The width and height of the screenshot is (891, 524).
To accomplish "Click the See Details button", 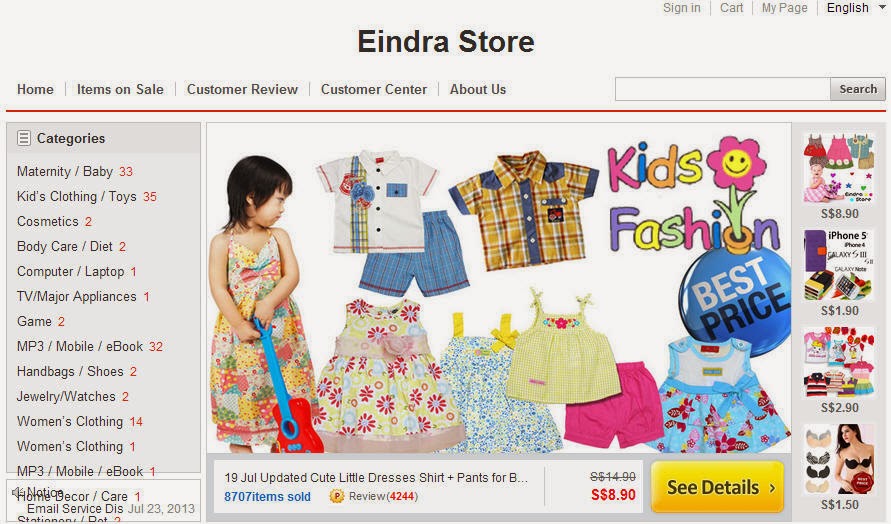I will (717, 487).
